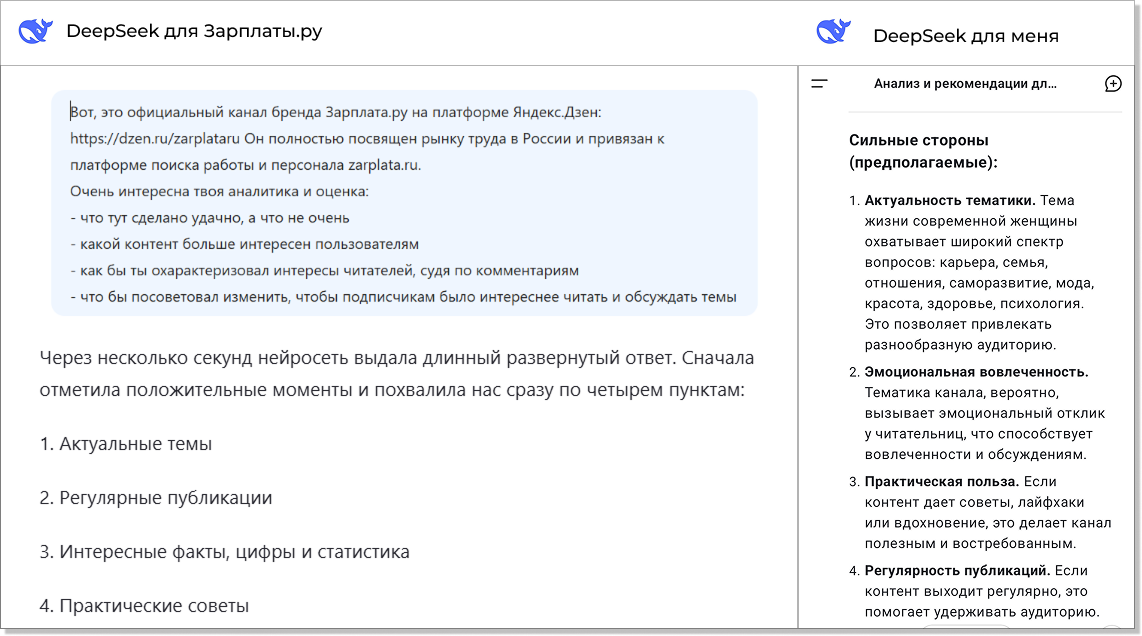The image size is (1142, 636).
Task: Click chat title 'Анализ и рекомендации дл...'
Action: pyautogui.click(x=965, y=84)
